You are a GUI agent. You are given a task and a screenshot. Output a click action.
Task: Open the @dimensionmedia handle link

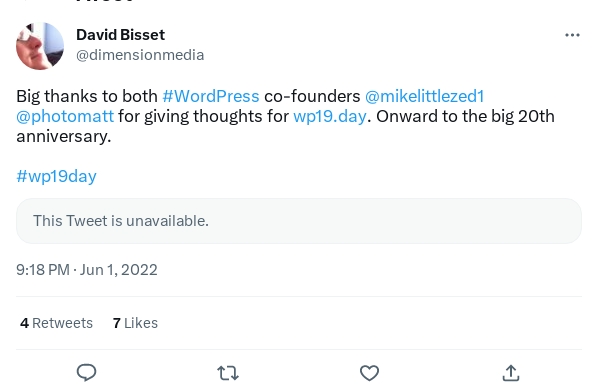click(140, 55)
